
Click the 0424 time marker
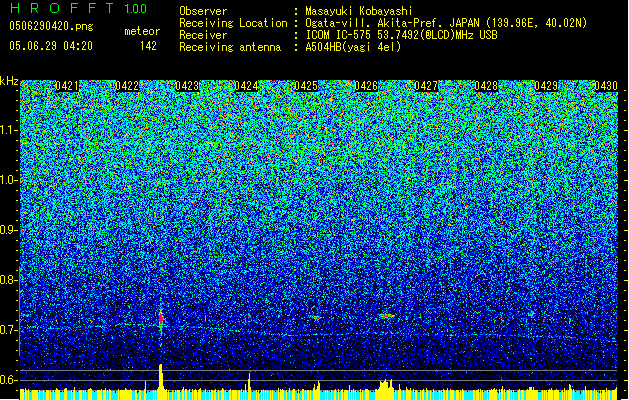246,86
